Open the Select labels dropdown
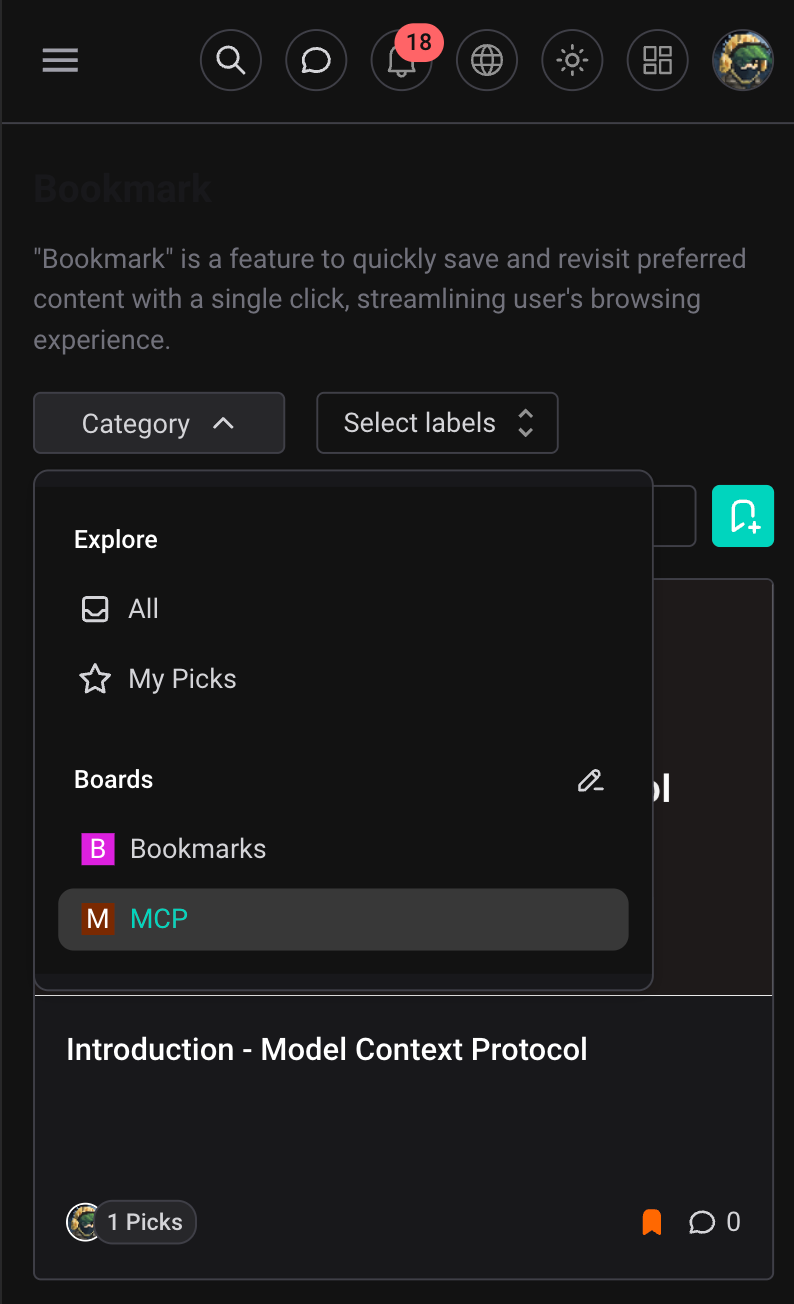 coord(437,423)
